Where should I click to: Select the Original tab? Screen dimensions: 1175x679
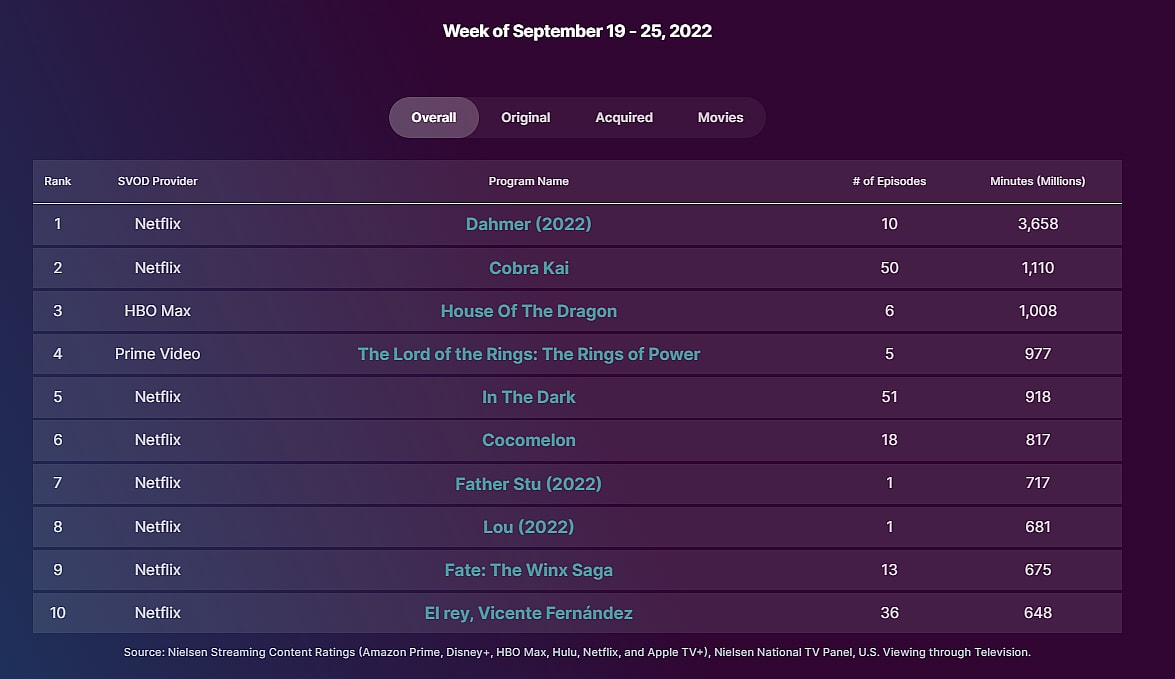tap(526, 118)
